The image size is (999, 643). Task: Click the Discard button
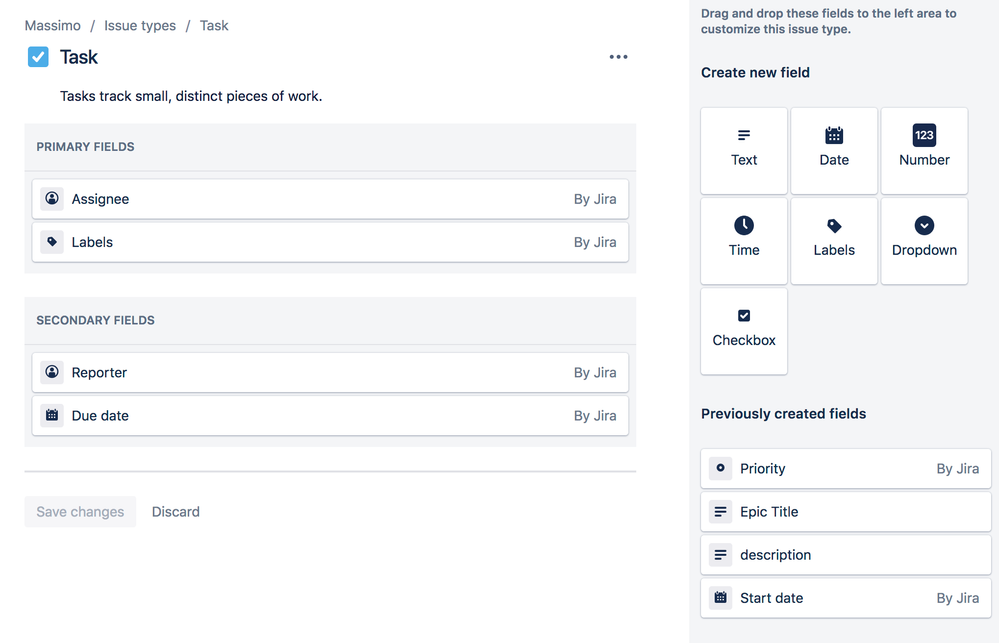175,511
